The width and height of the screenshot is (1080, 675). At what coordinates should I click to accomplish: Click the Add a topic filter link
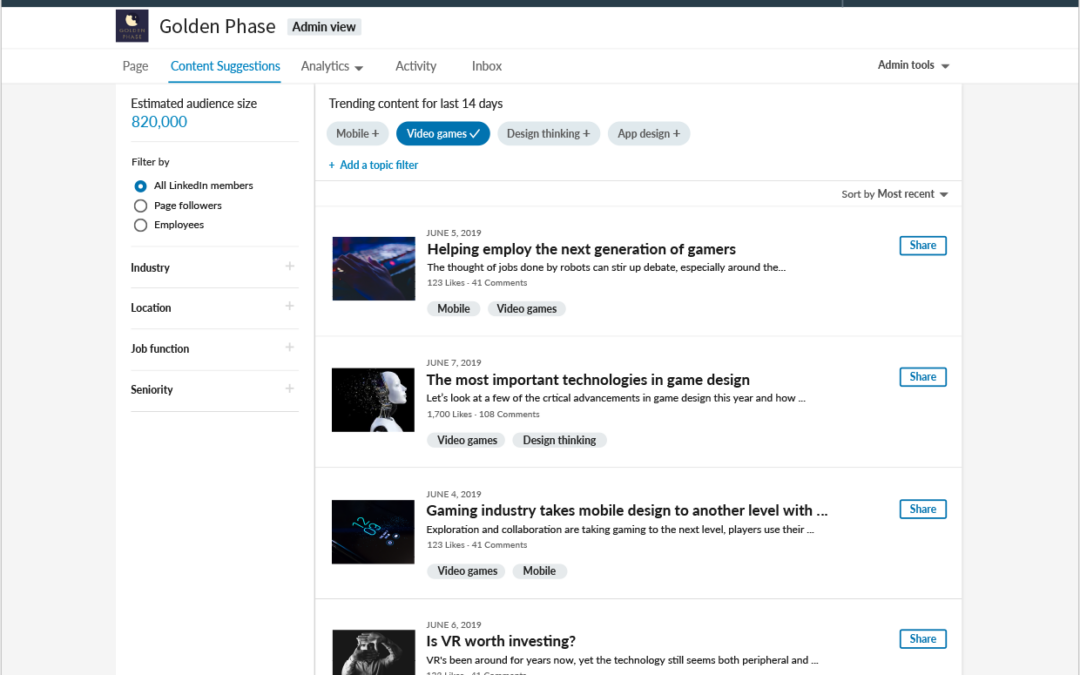coord(373,164)
